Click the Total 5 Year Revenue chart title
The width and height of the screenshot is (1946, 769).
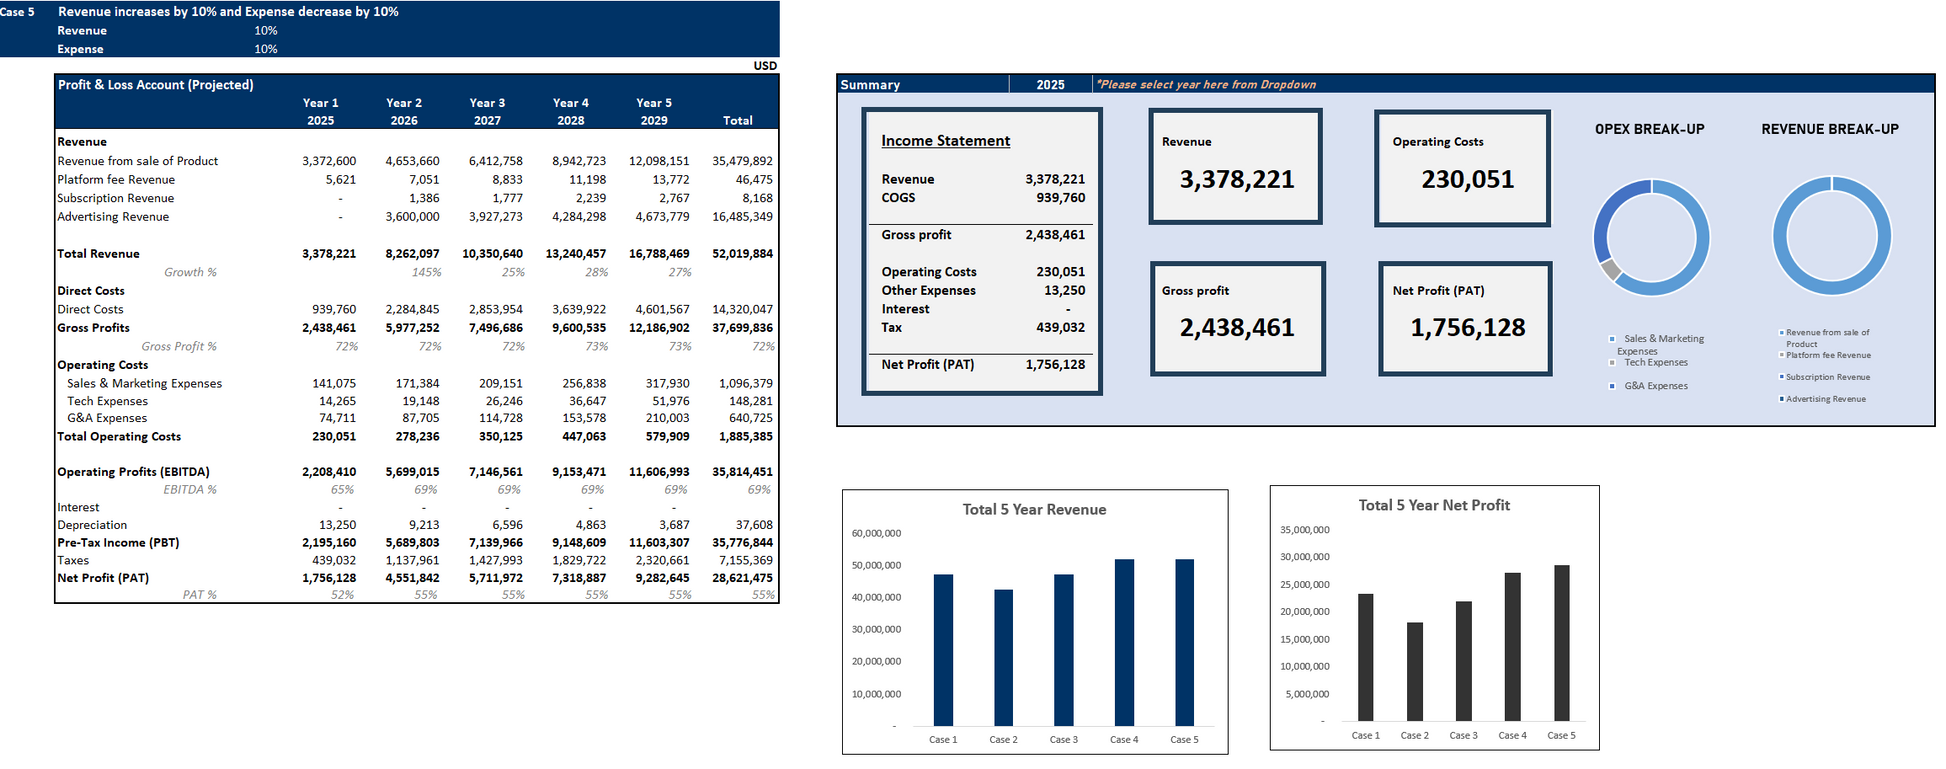click(1034, 510)
